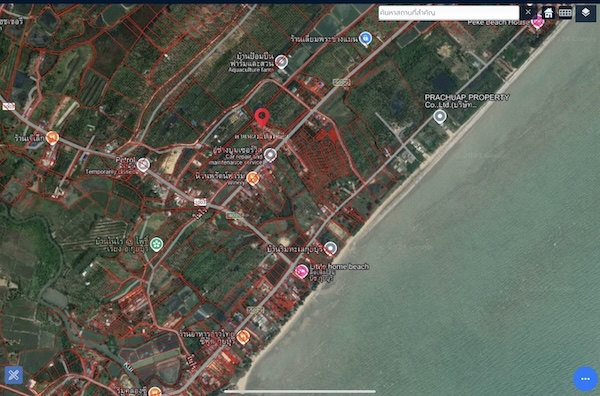Viewport: 600px width, 396px height.
Task: Open the Car repair and maintenance marker
Action: click(270, 155)
